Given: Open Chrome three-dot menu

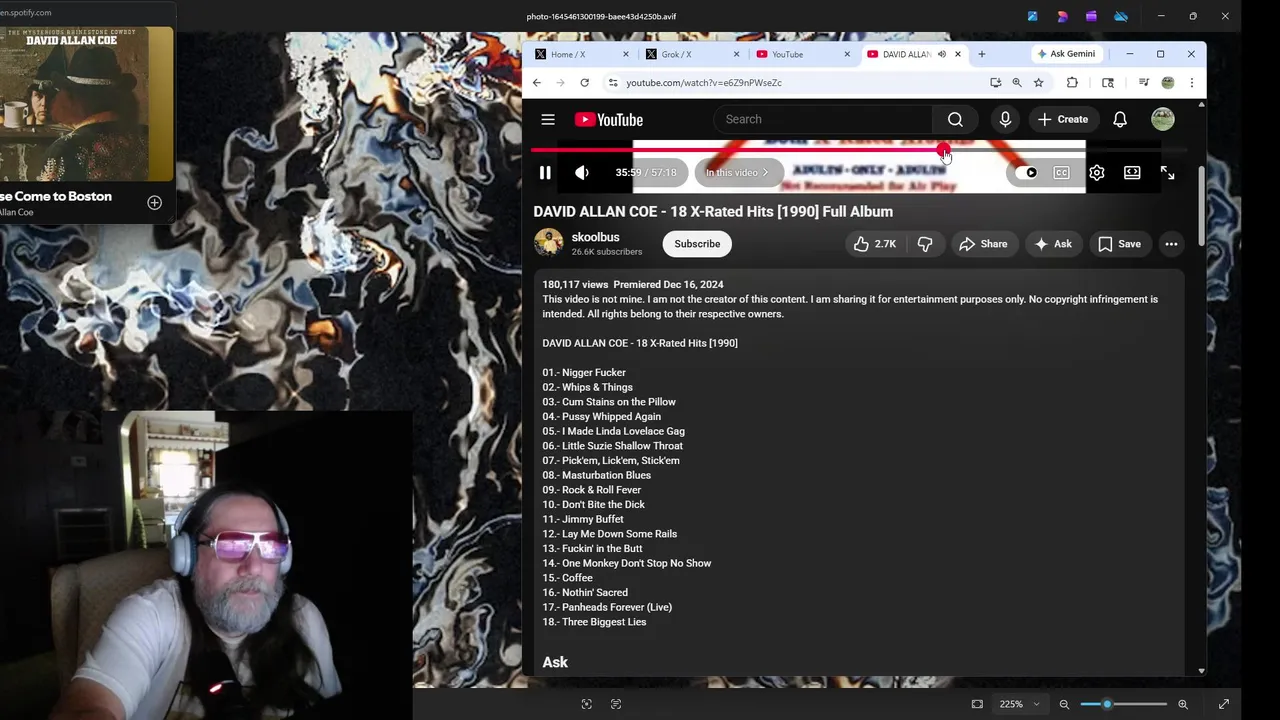Looking at the screenshot, I should pos(1191,83).
